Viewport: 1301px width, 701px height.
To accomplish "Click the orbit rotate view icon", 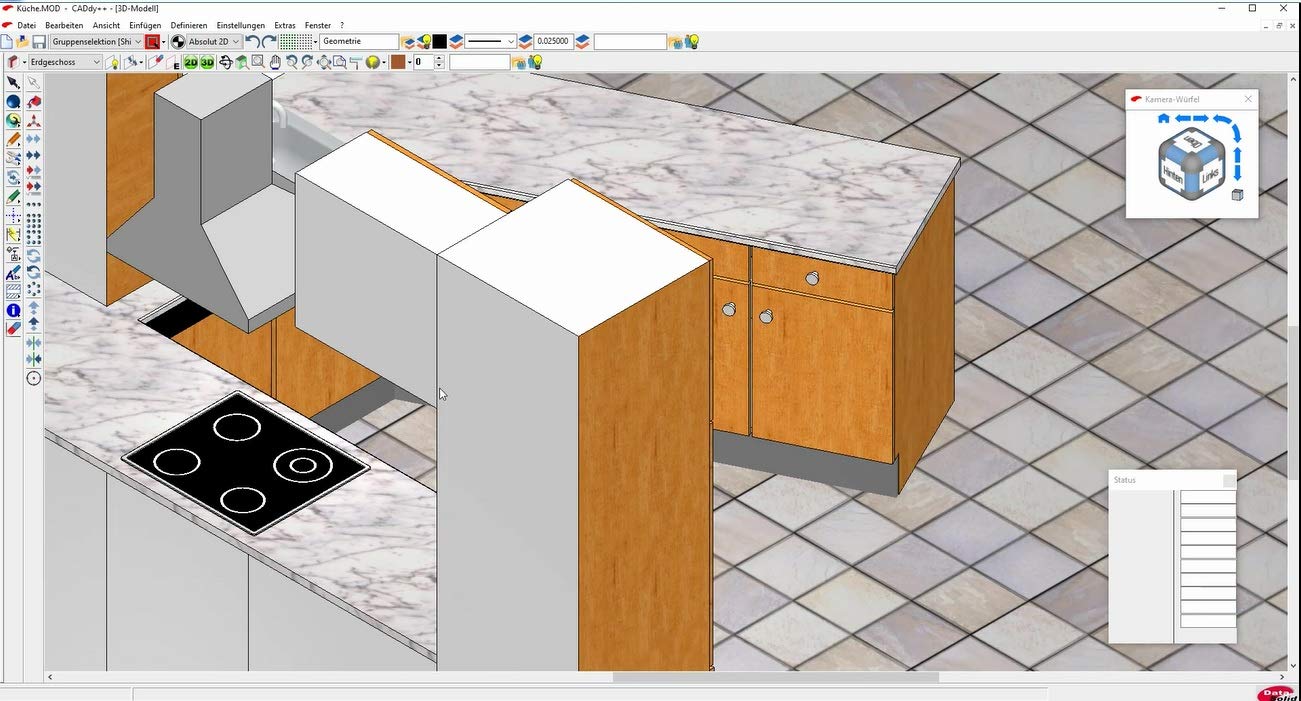I will (x=225, y=62).
